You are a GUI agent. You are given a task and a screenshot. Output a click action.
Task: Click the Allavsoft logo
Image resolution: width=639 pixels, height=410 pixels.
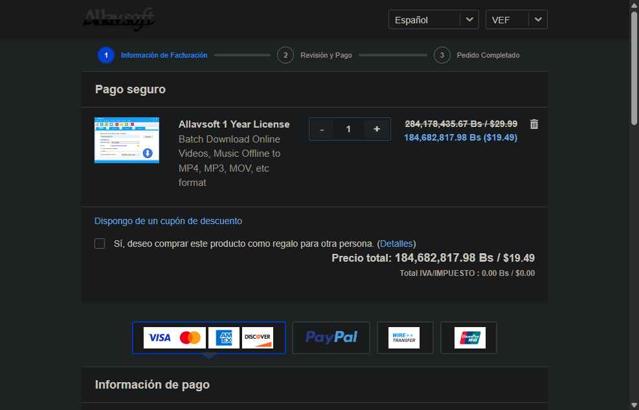119,19
